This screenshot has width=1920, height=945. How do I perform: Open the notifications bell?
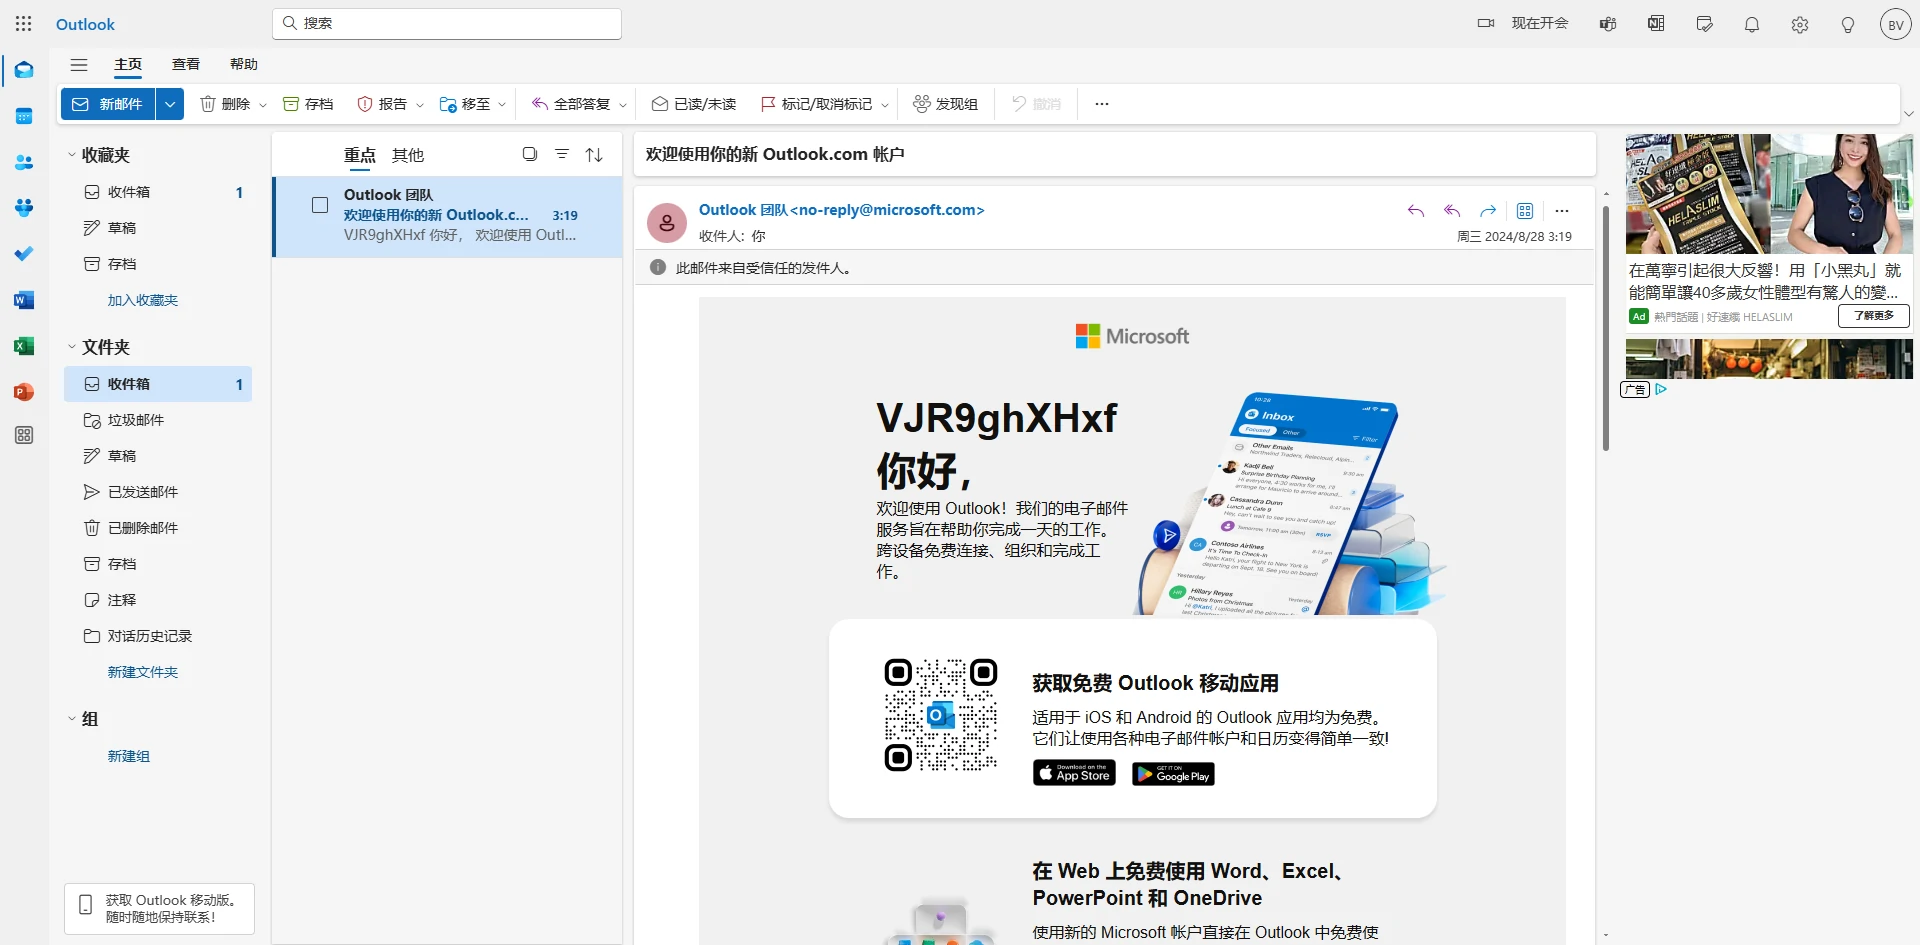coord(1752,24)
